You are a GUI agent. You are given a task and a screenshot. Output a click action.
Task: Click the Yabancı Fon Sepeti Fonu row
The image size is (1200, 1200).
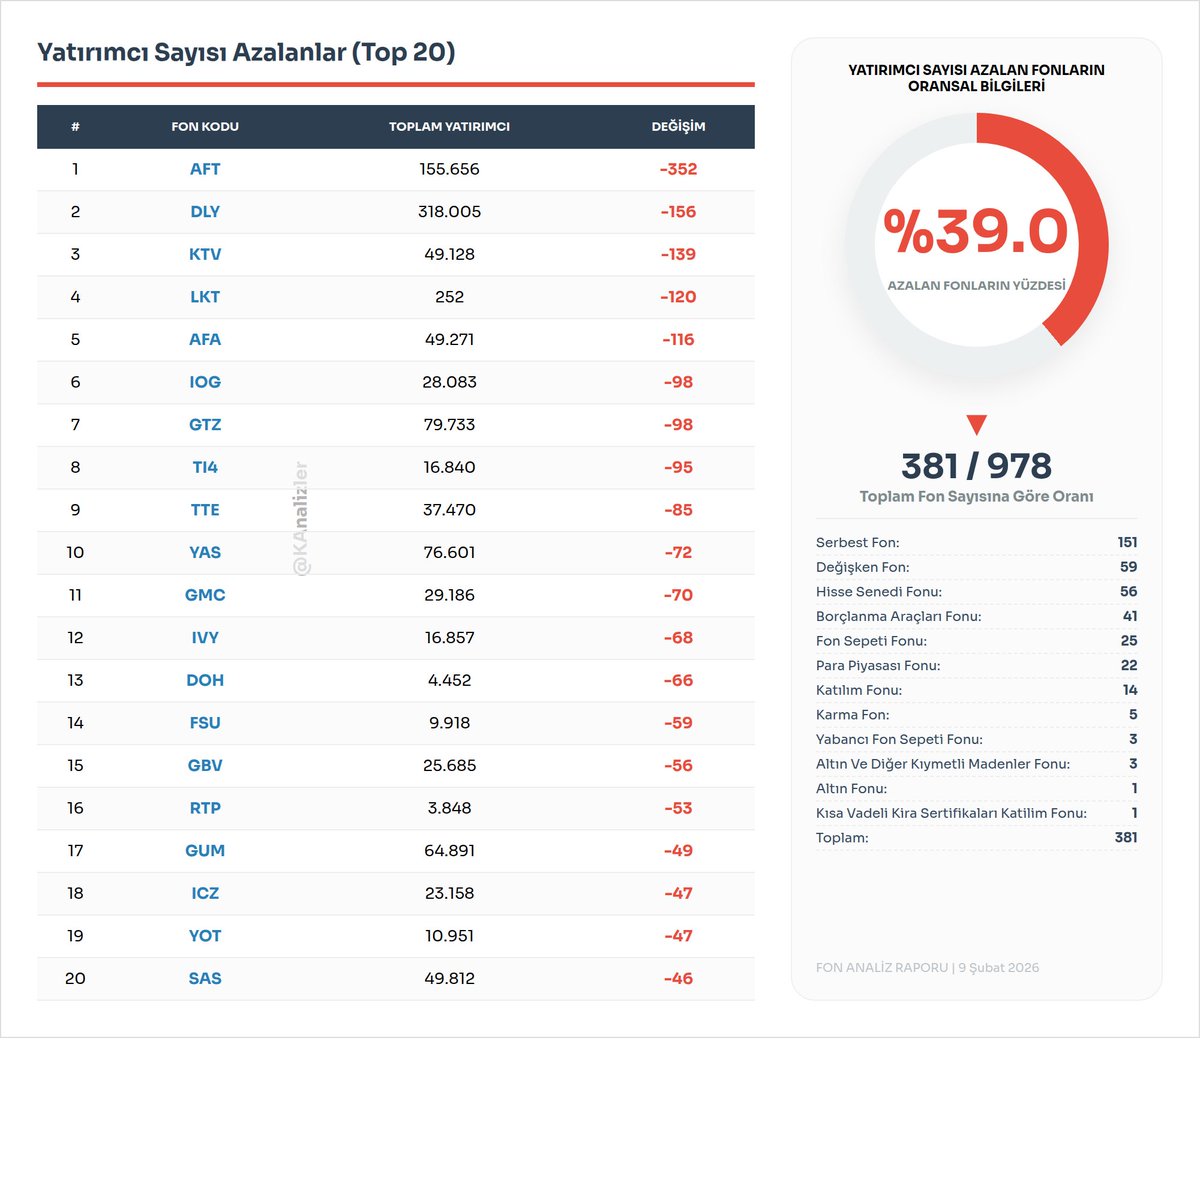[977, 739]
